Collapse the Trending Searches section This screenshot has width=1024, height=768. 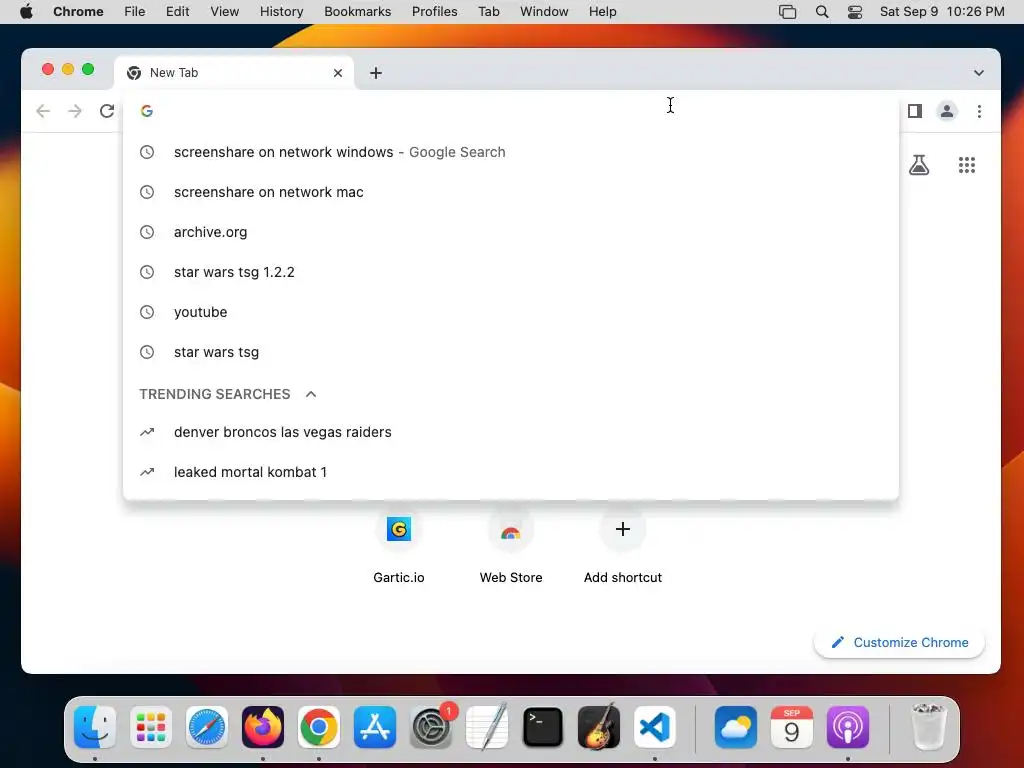click(311, 394)
